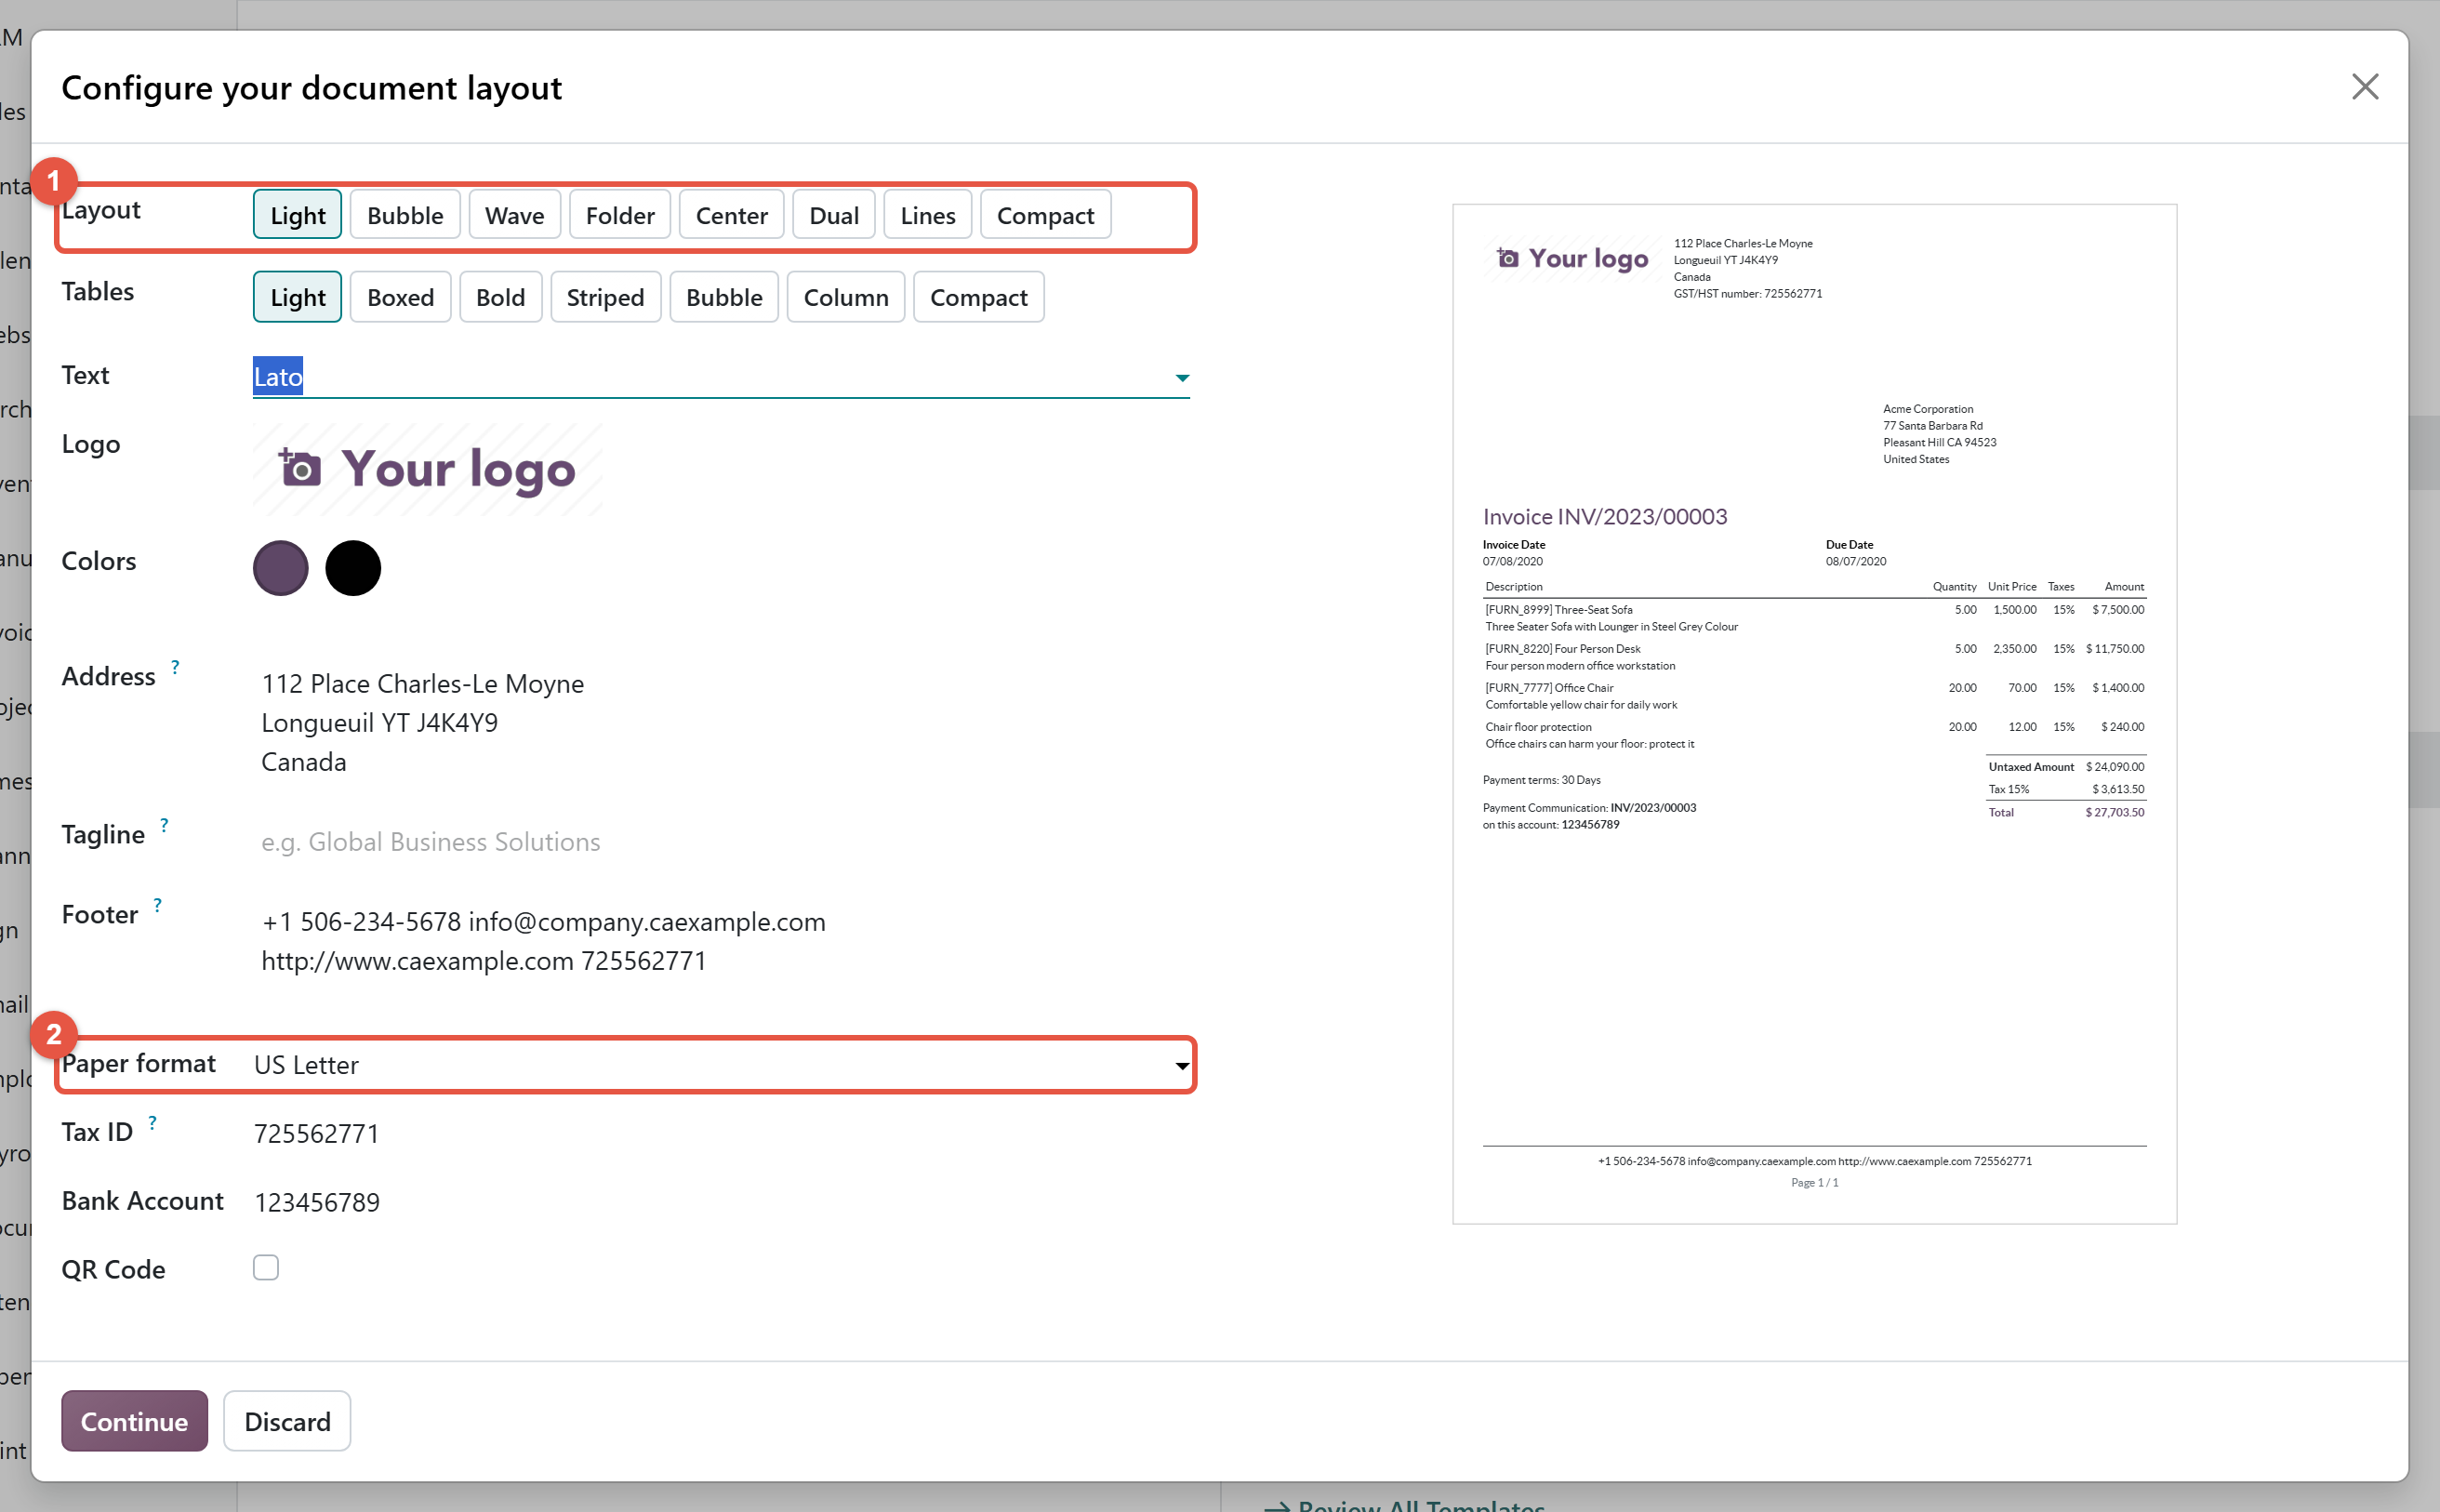Set Tables style to Compact
Image resolution: width=2440 pixels, height=1512 pixels.
tap(978, 297)
